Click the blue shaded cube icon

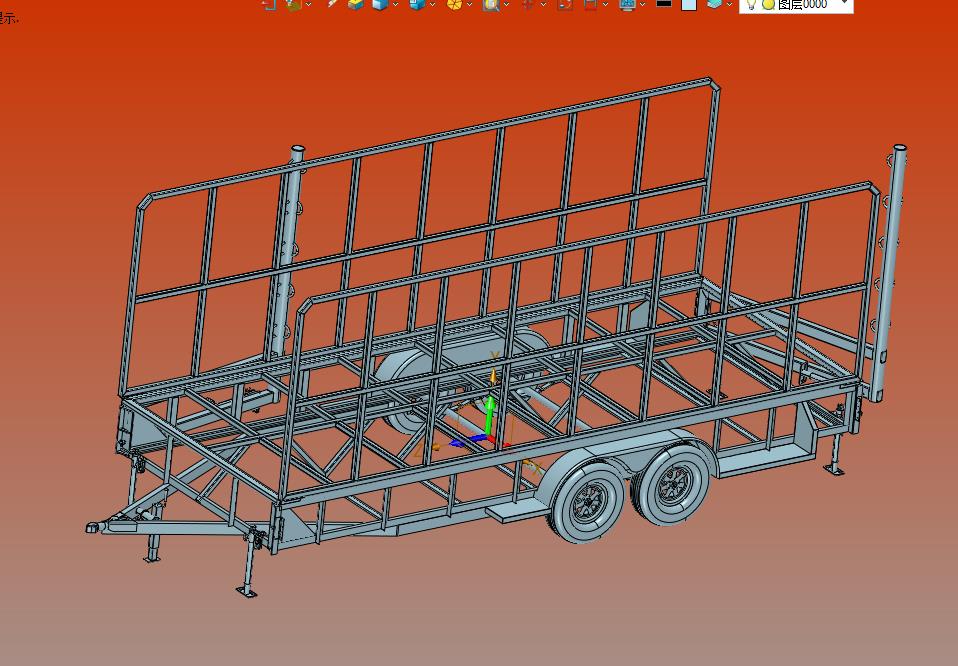[x=380, y=5]
